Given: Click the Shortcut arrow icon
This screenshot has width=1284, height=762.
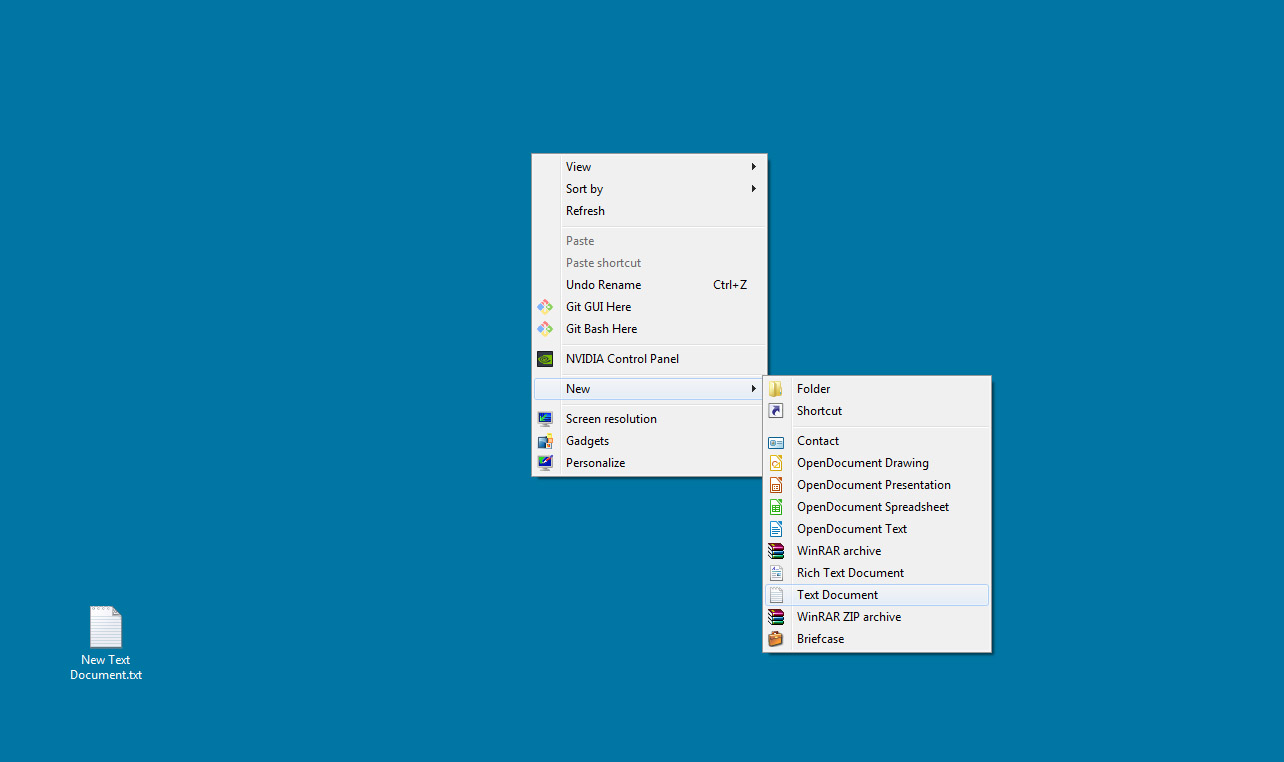Looking at the screenshot, I should pos(776,411).
